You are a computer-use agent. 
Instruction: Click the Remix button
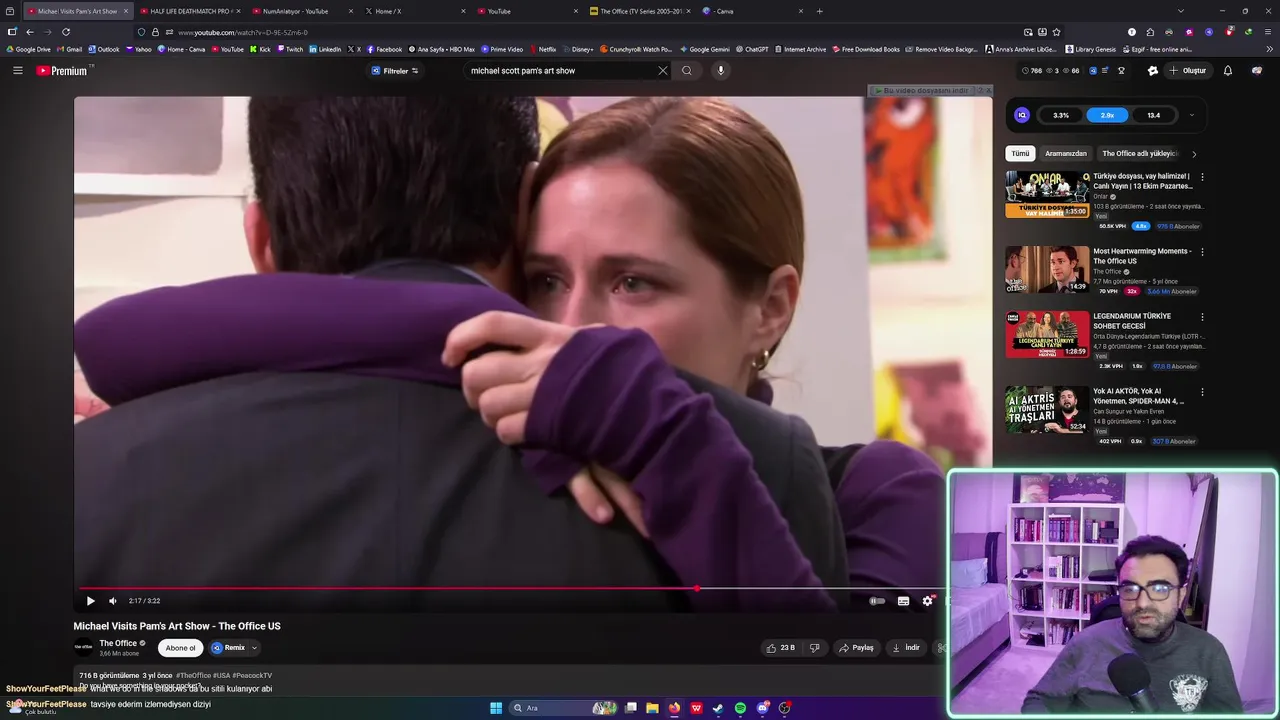229,648
